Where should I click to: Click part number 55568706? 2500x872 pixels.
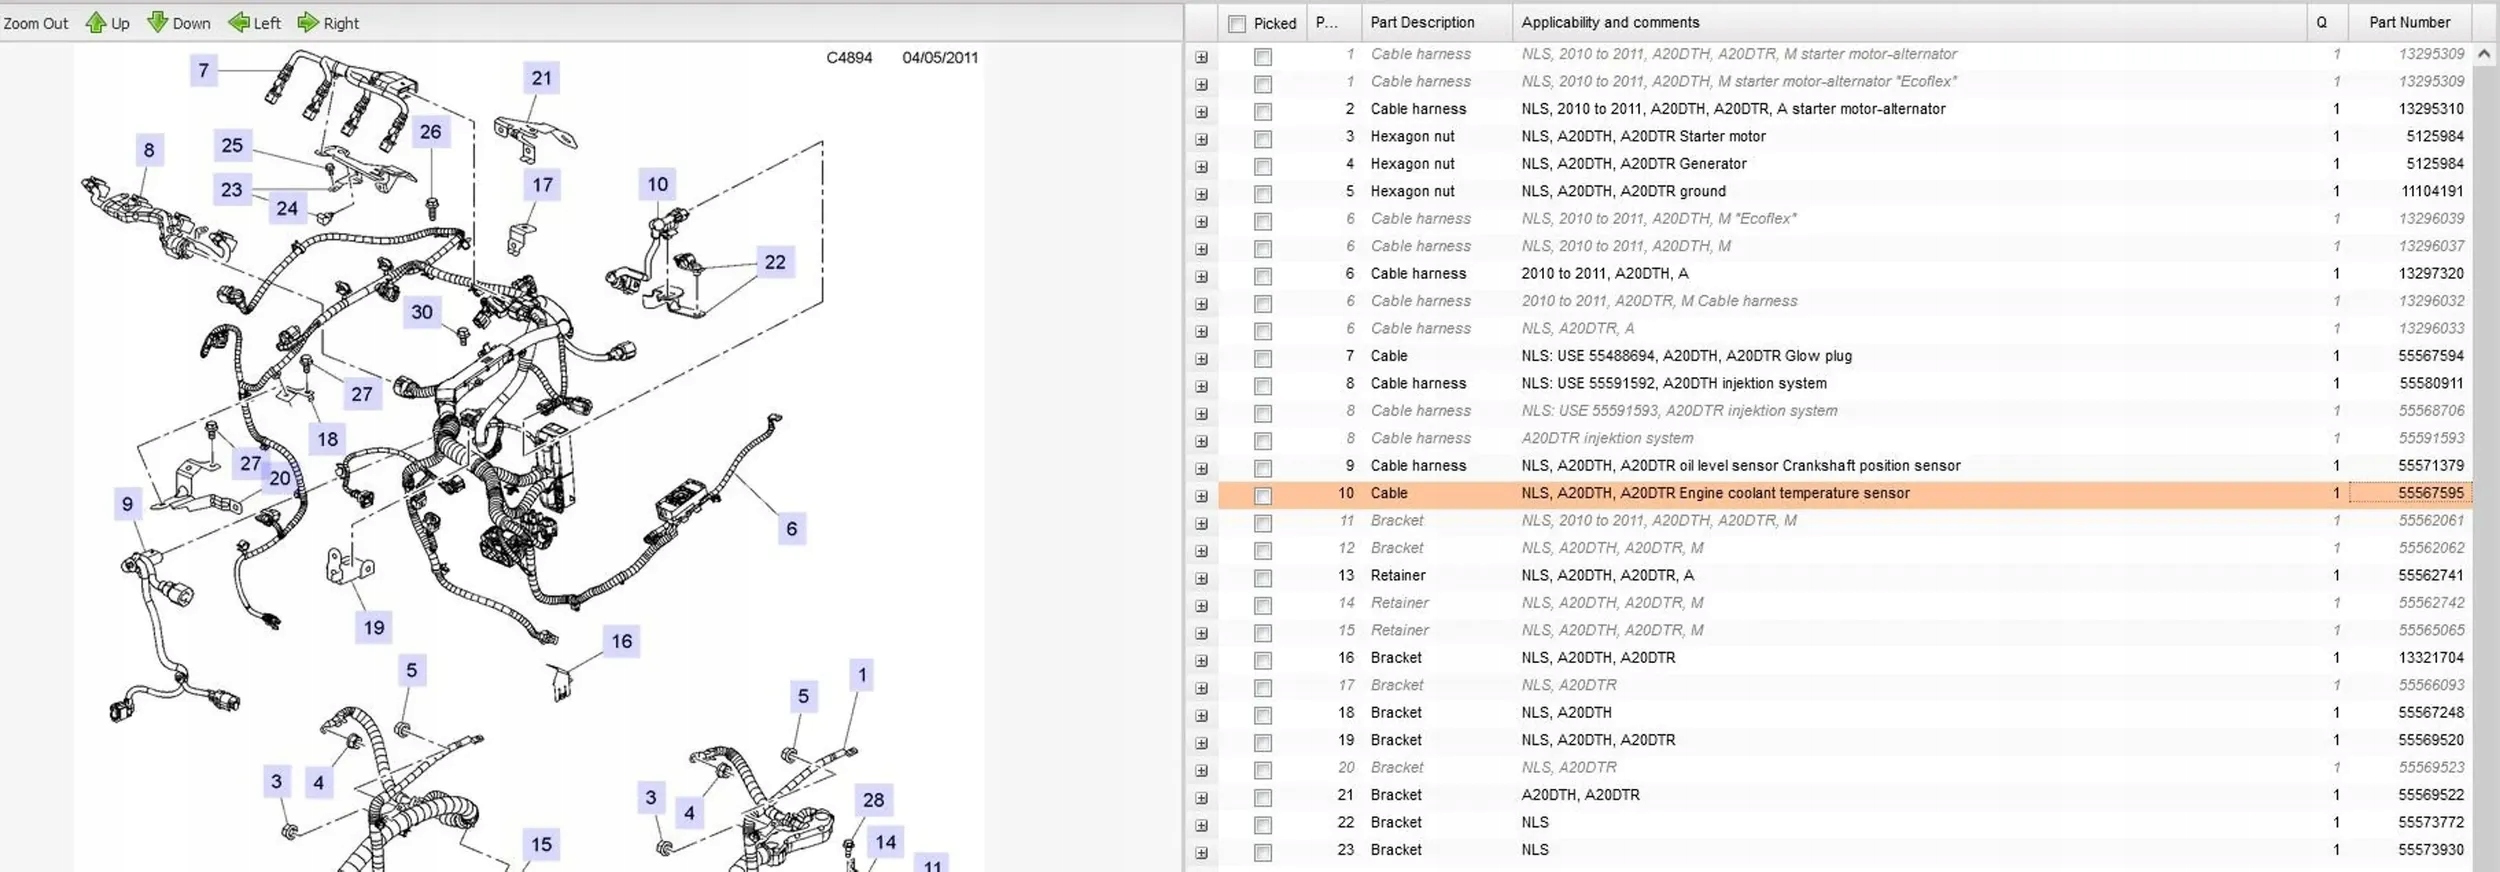pyautogui.click(x=2431, y=411)
